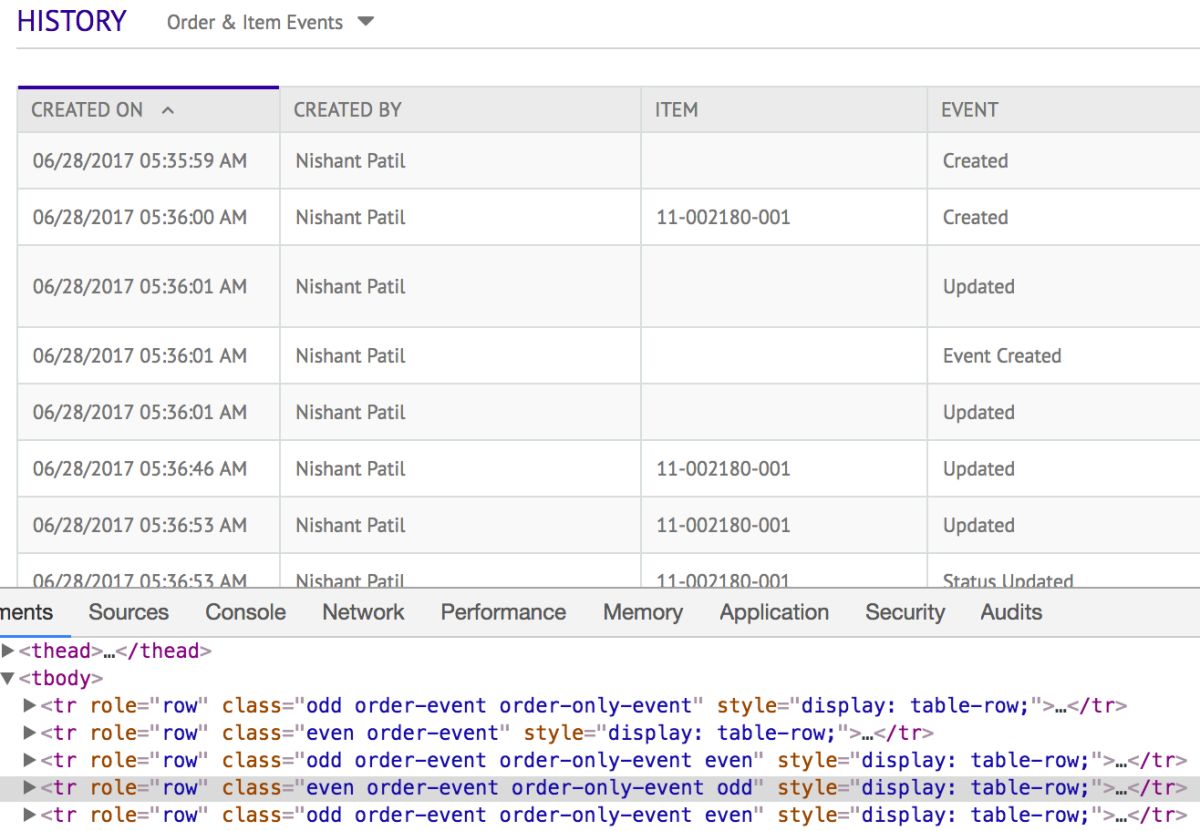Open the Audits tab
The width and height of the screenshot is (1200, 831).
pyautogui.click(x=1011, y=612)
